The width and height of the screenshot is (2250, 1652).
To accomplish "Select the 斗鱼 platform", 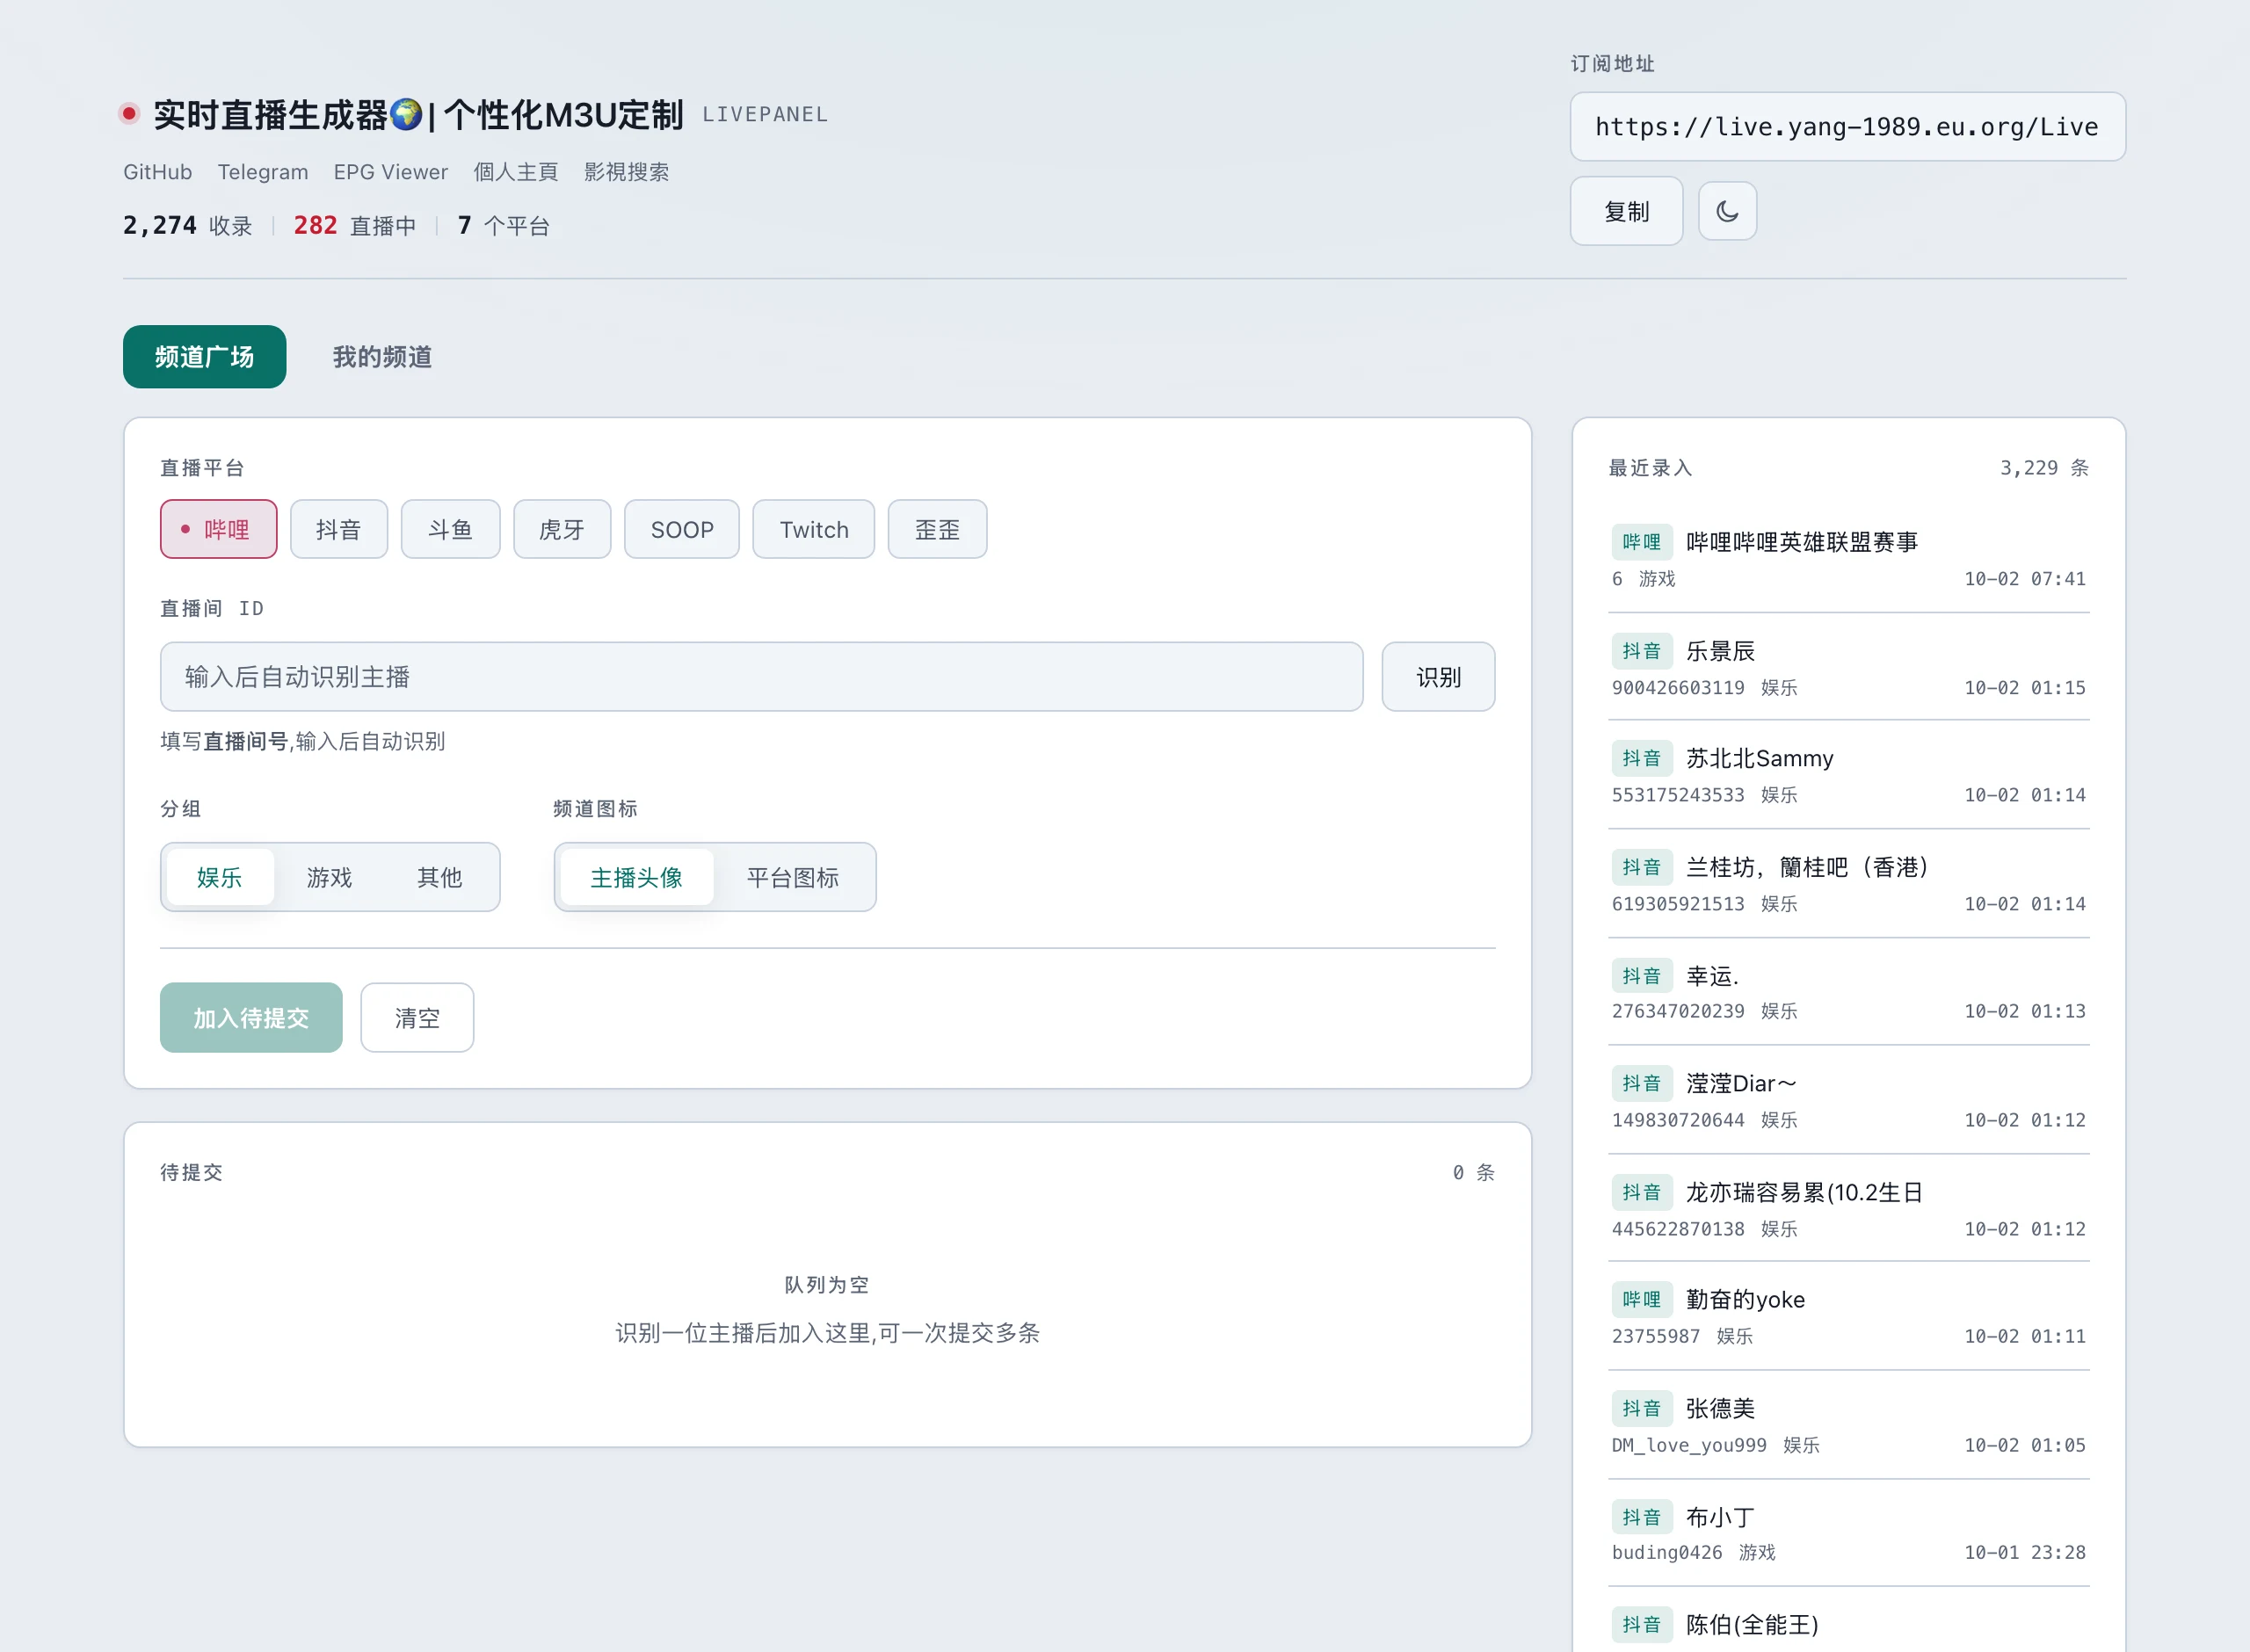I will pyautogui.click(x=450, y=529).
